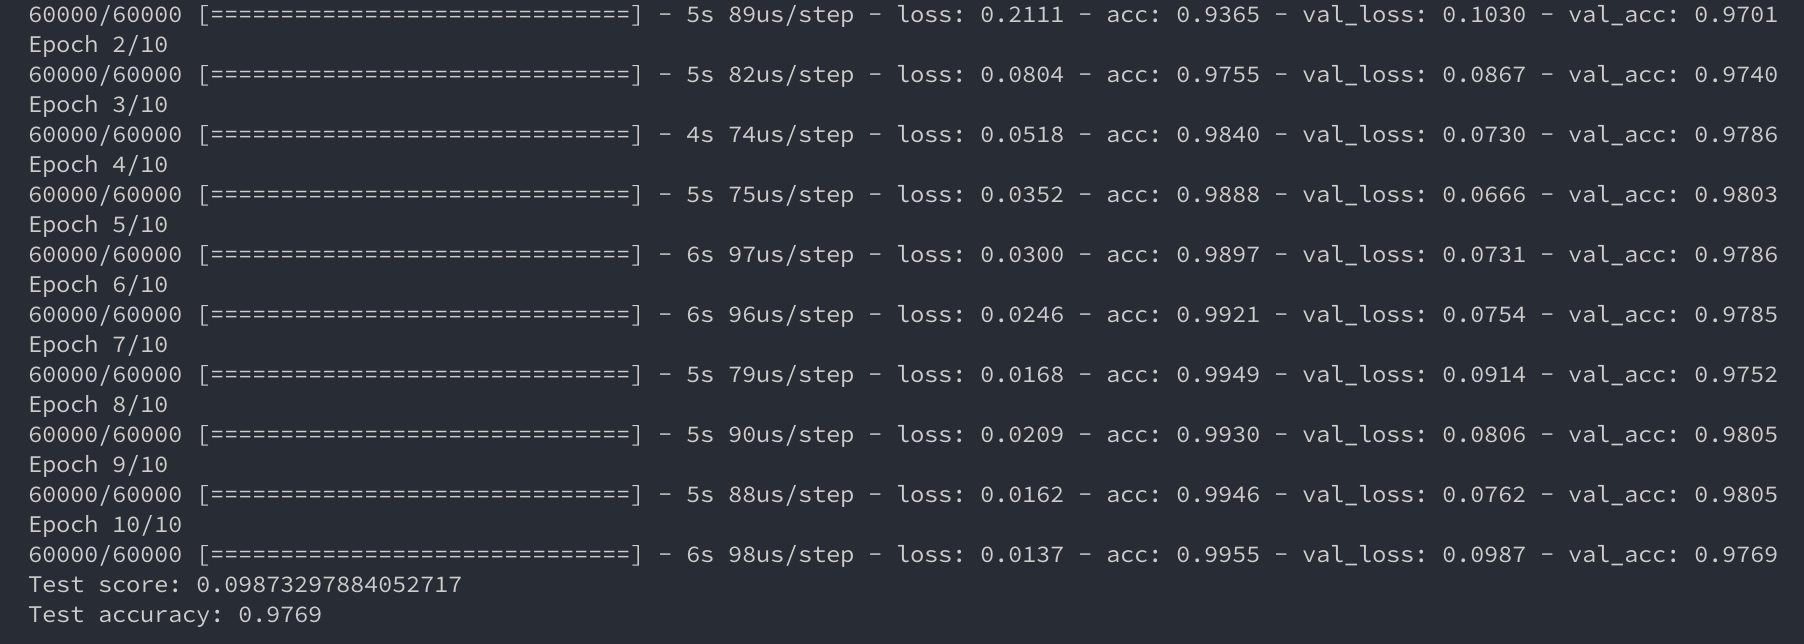Click the Epoch 10/10 label
The width and height of the screenshot is (1804, 644).
105,525
